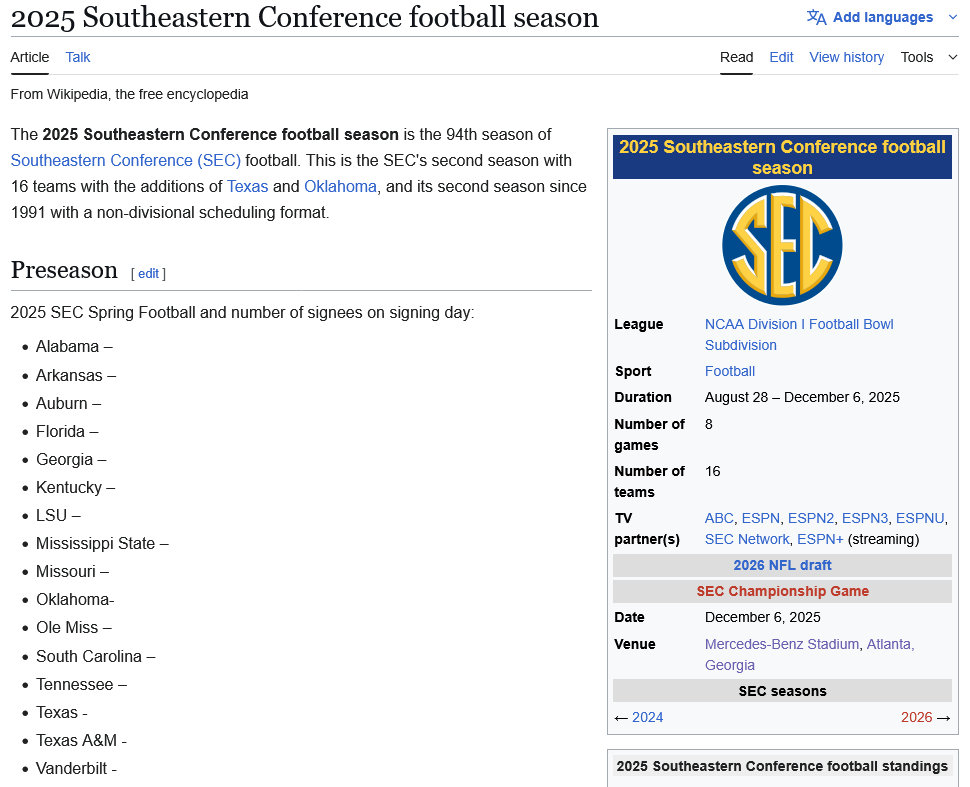
Task: Open the 2026 NFL draft link
Action: (x=782, y=565)
